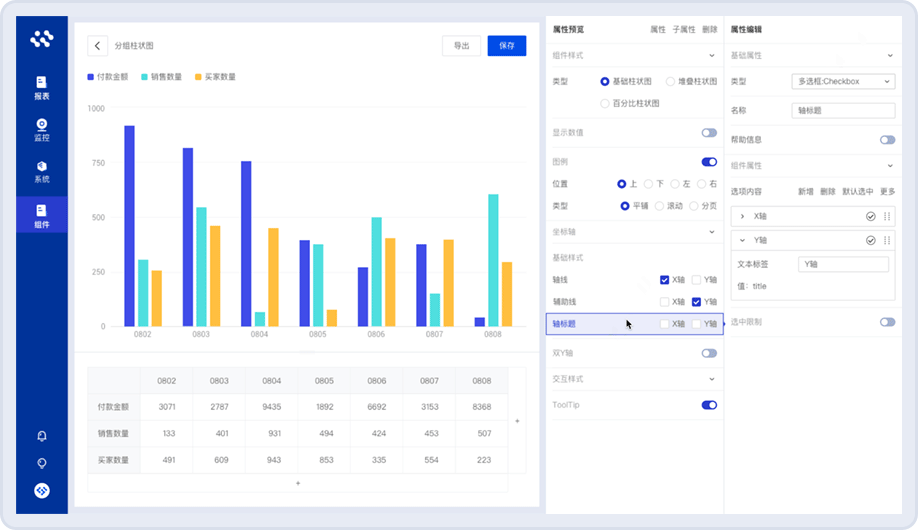Click 买家数量 orange legend swatch
Screen dimensions: 918x530
198,77
